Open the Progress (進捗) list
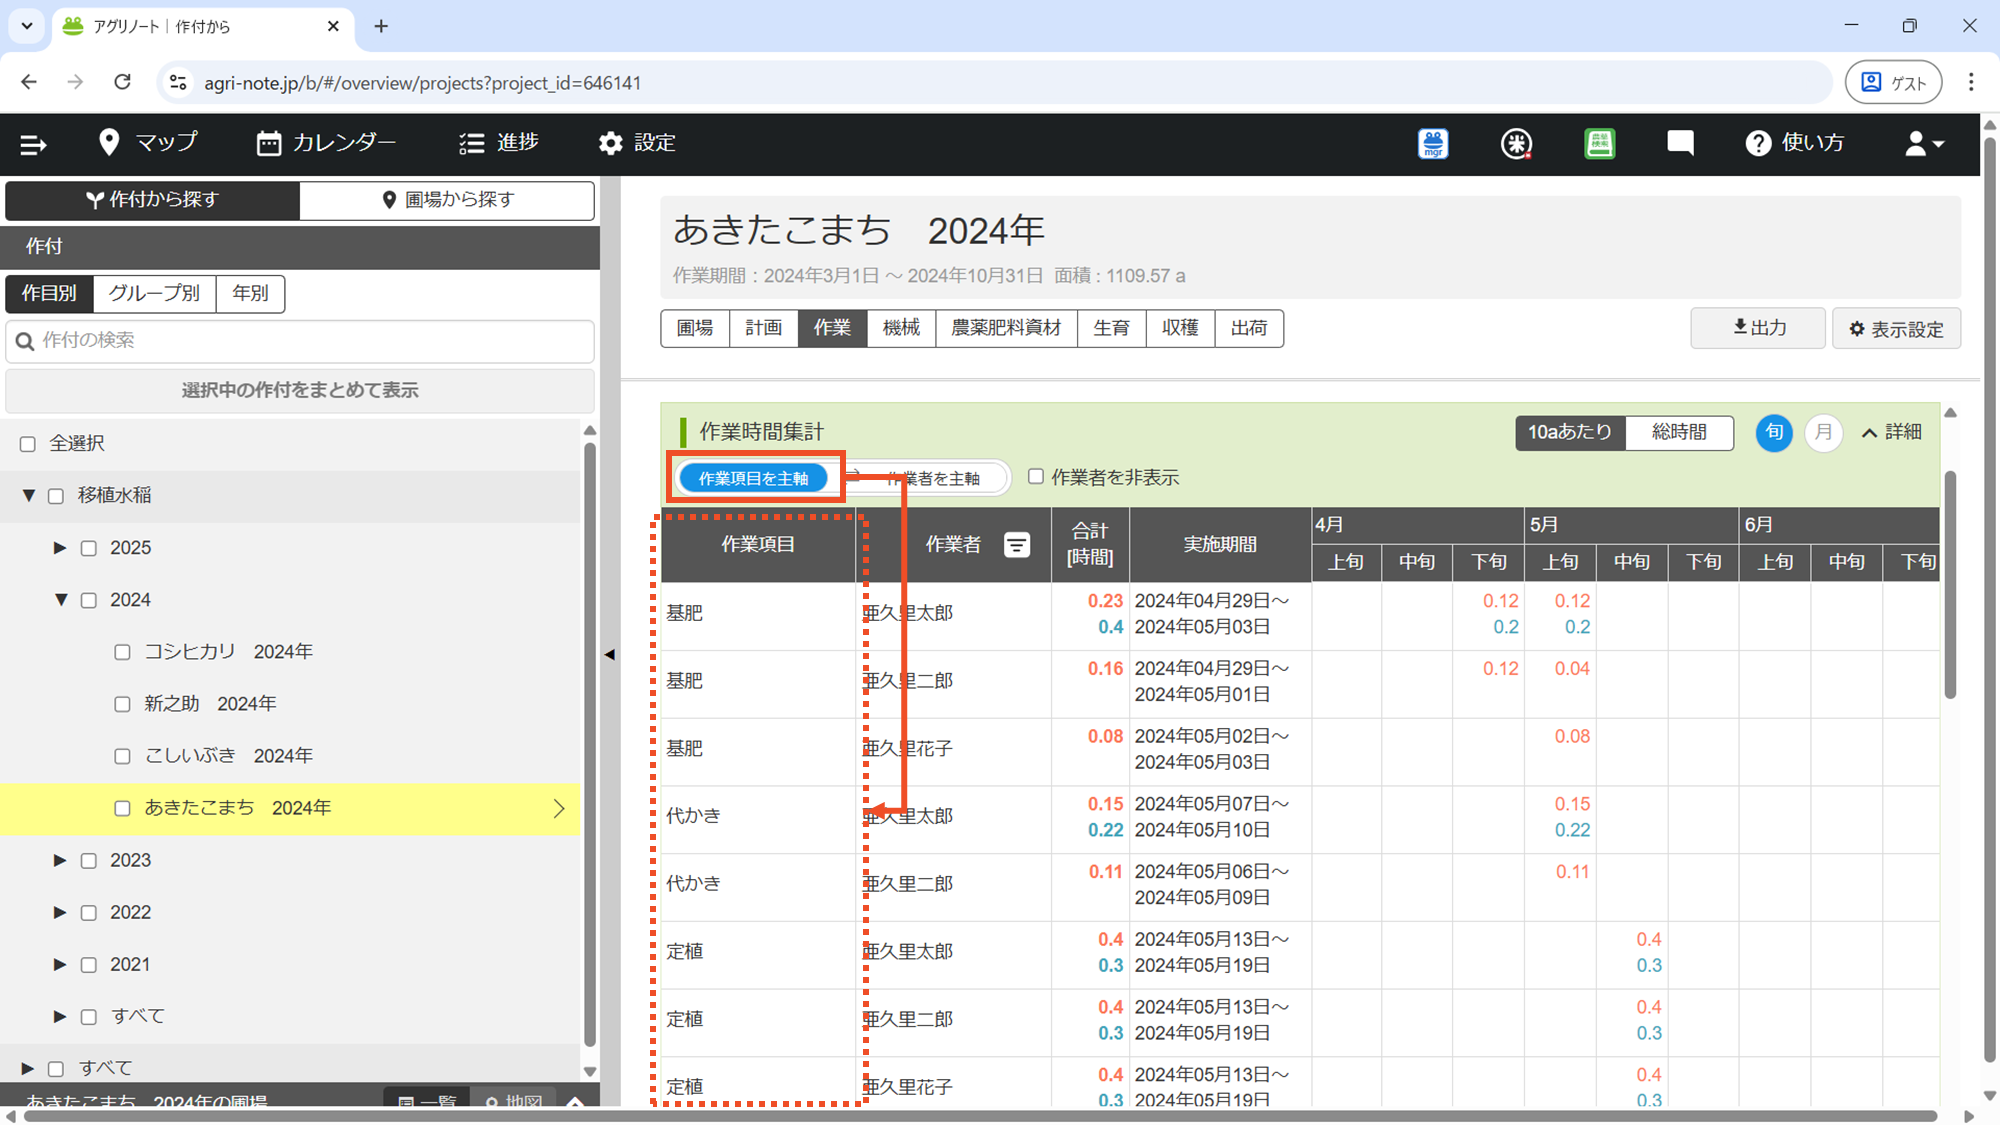 [x=498, y=143]
